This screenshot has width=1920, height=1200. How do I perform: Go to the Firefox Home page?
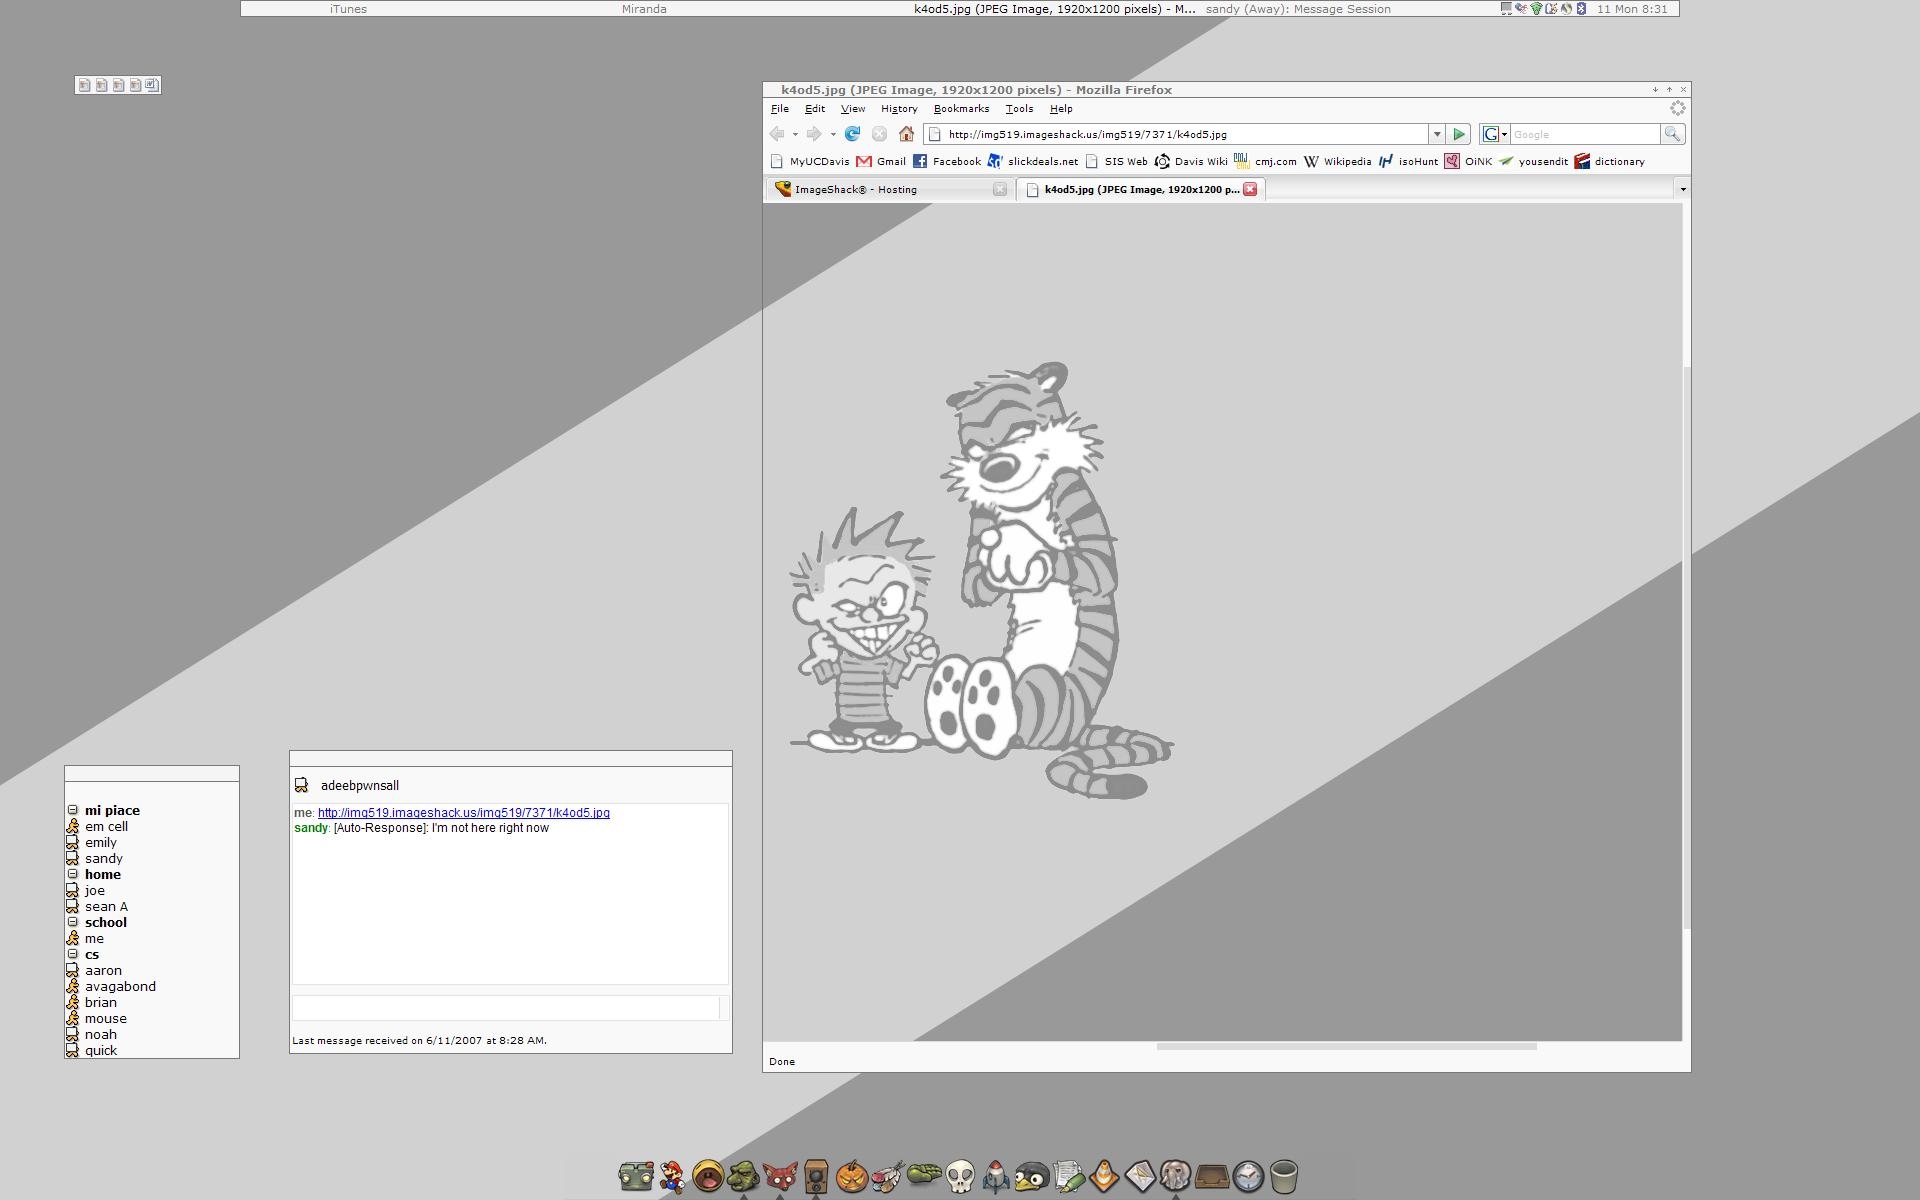[x=906, y=134]
